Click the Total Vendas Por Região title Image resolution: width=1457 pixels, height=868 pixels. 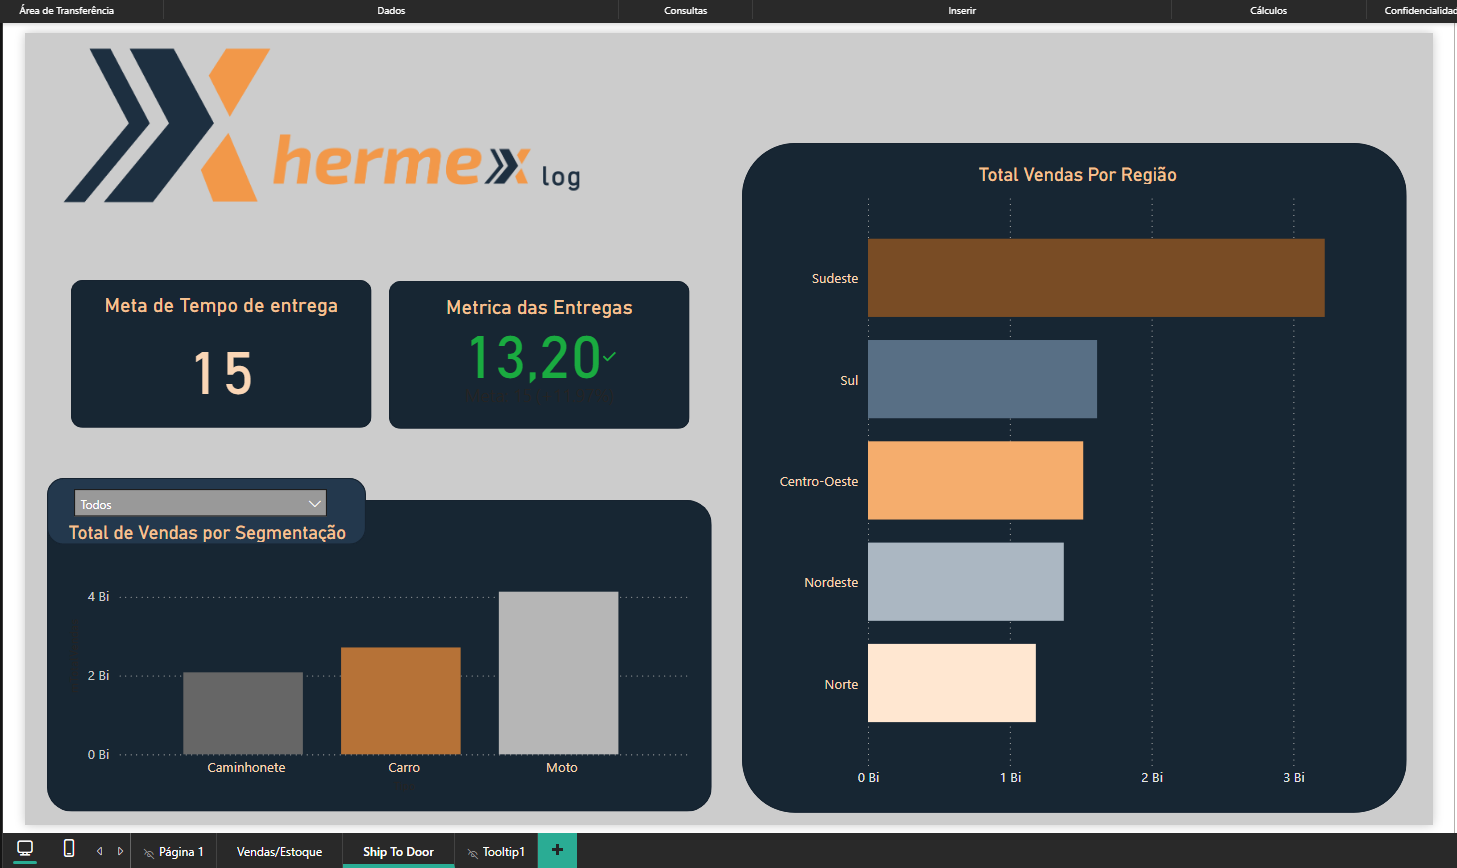point(1077,175)
